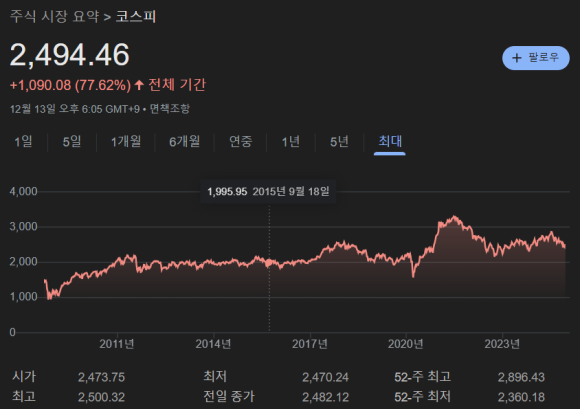Image resolution: width=580 pixels, height=409 pixels.
Task: Click the 전일 종가 label
Action: click(x=229, y=397)
